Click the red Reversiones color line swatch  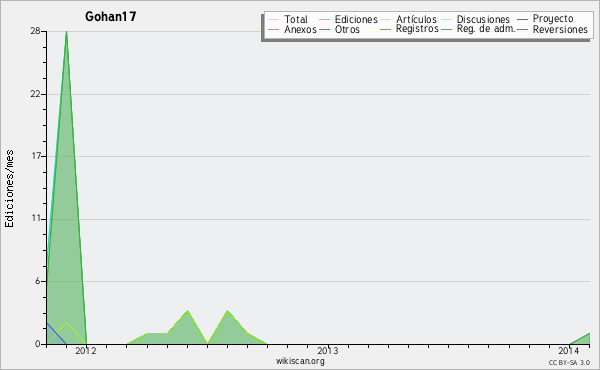pos(522,29)
